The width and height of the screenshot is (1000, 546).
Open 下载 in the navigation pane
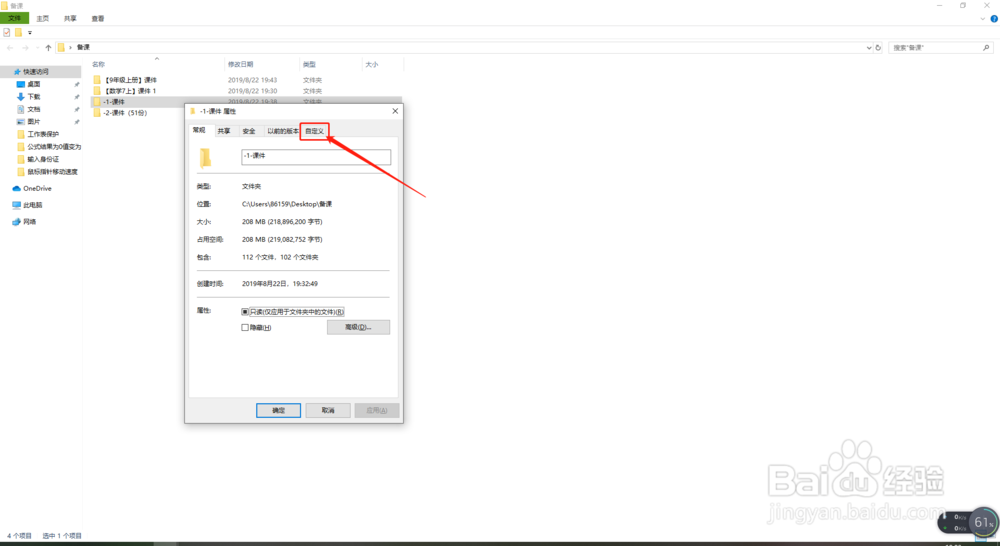pyautogui.click(x=33, y=97)
